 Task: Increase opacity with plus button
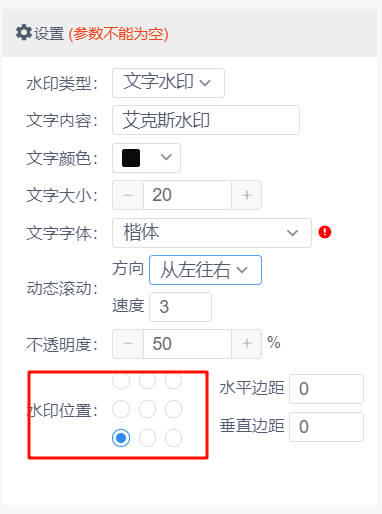(247, 344)
